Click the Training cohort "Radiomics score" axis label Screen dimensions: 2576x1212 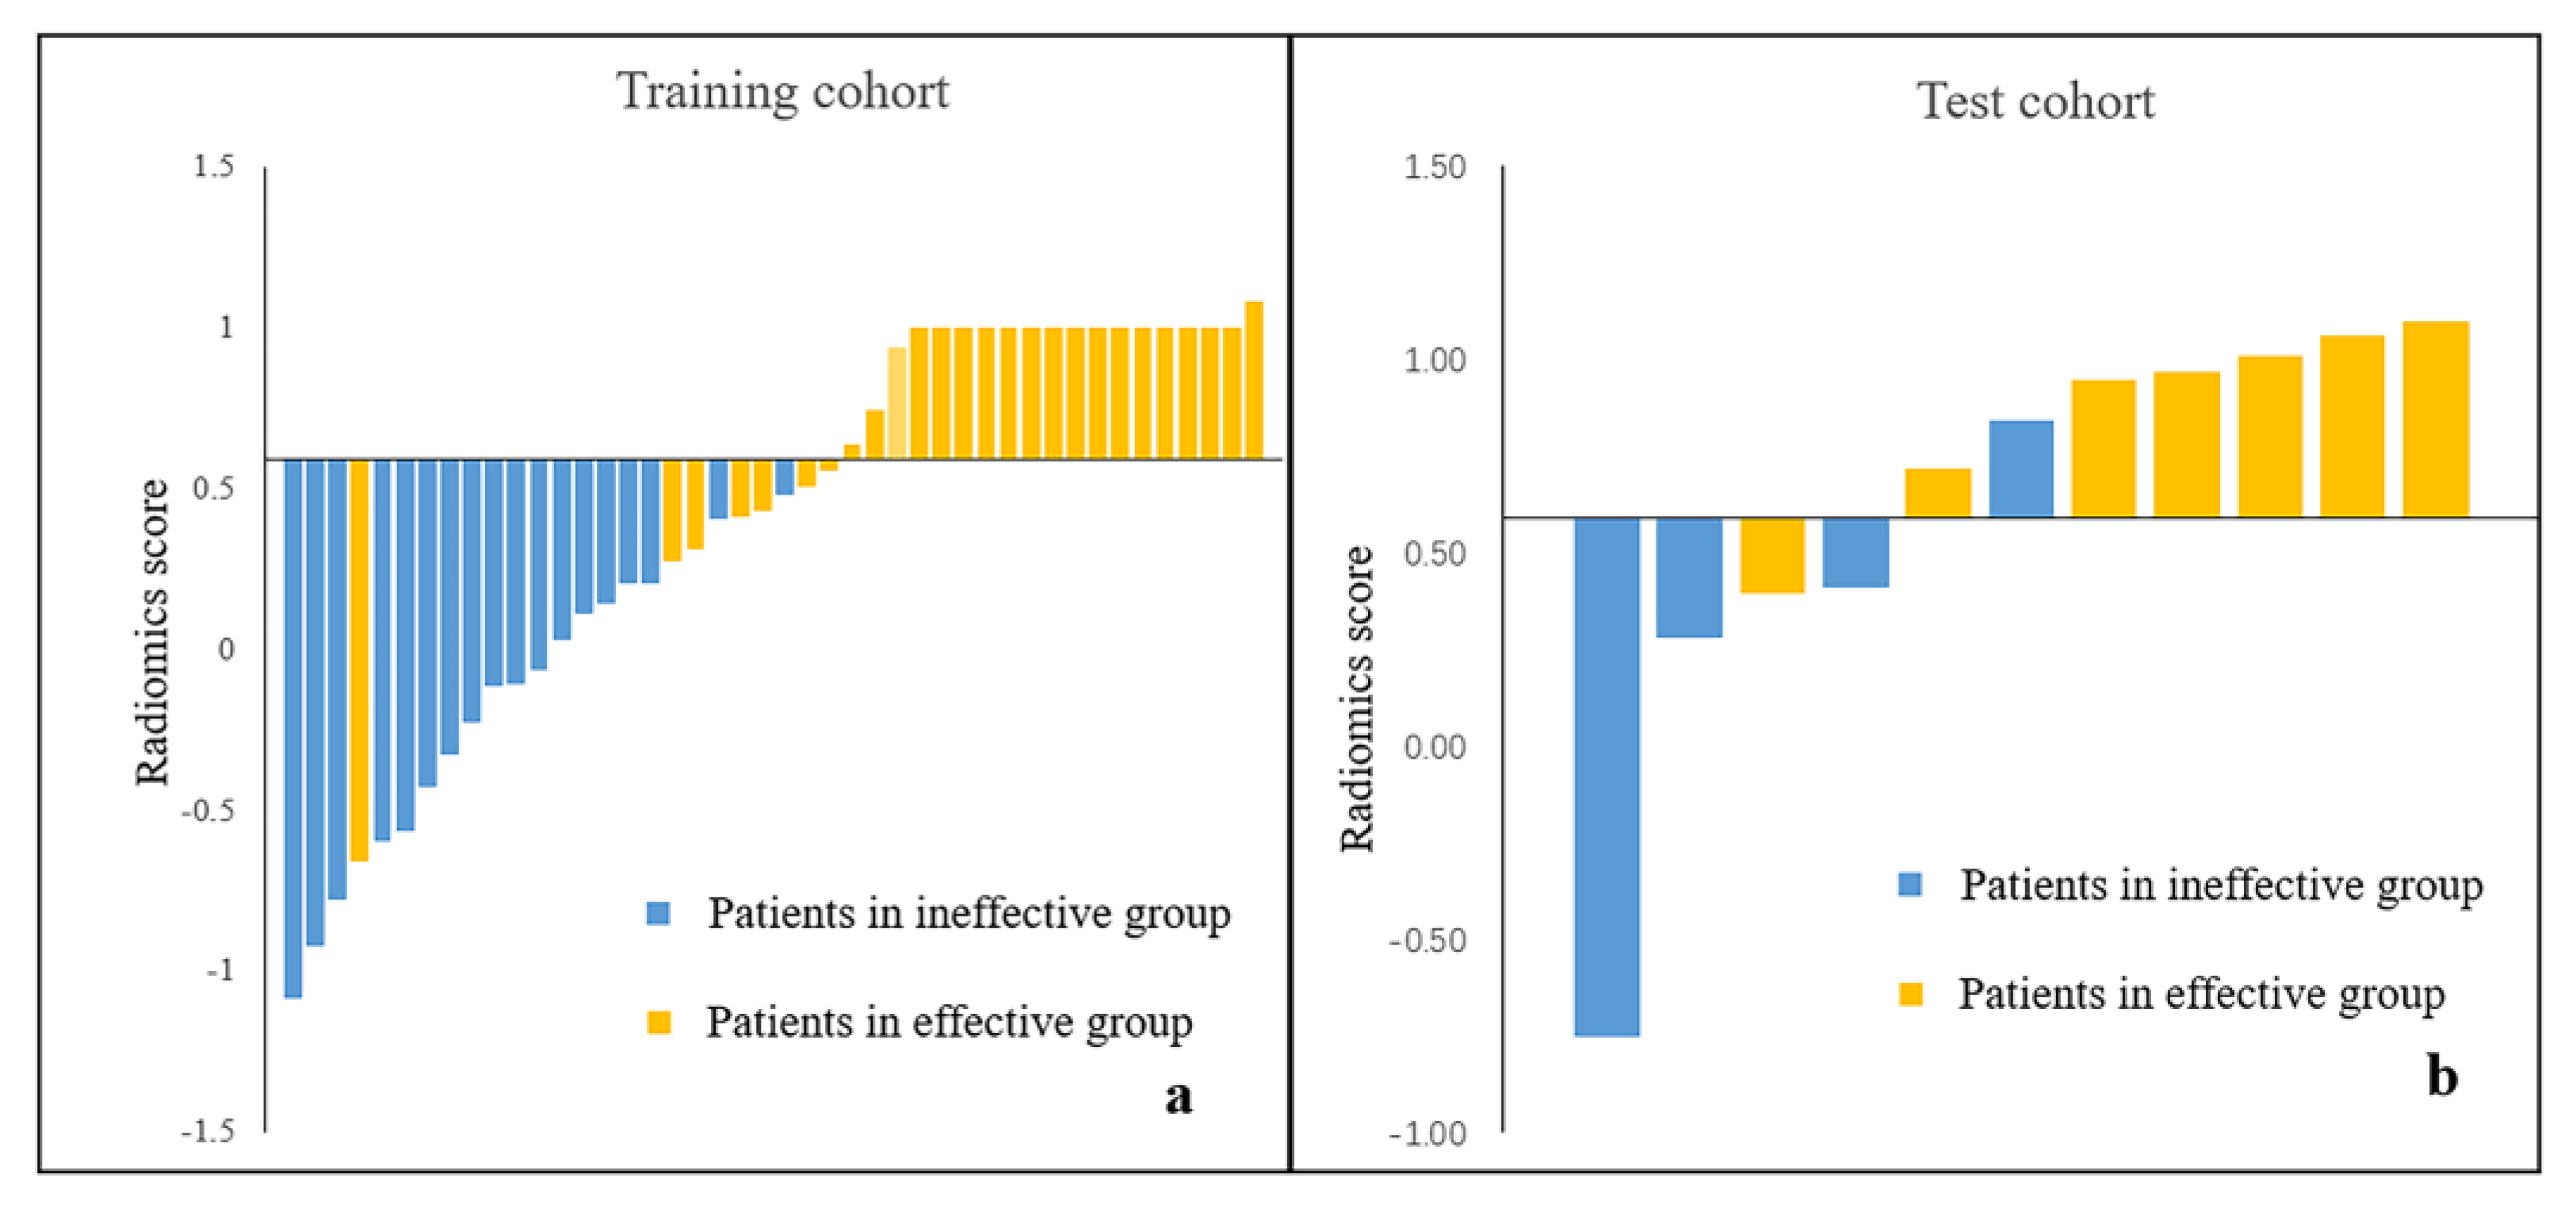click(x=152, y=632)
